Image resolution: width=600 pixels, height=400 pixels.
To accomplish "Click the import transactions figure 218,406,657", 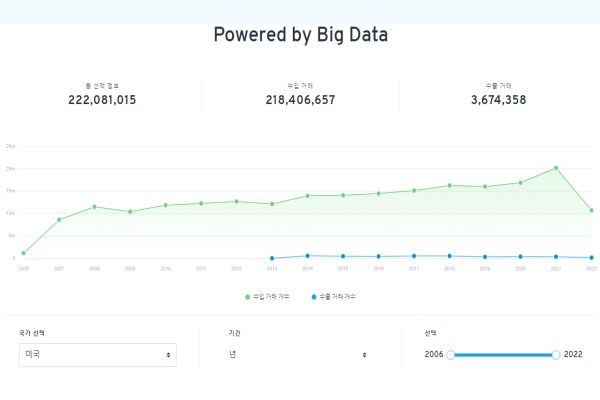I will pos(300,100).
